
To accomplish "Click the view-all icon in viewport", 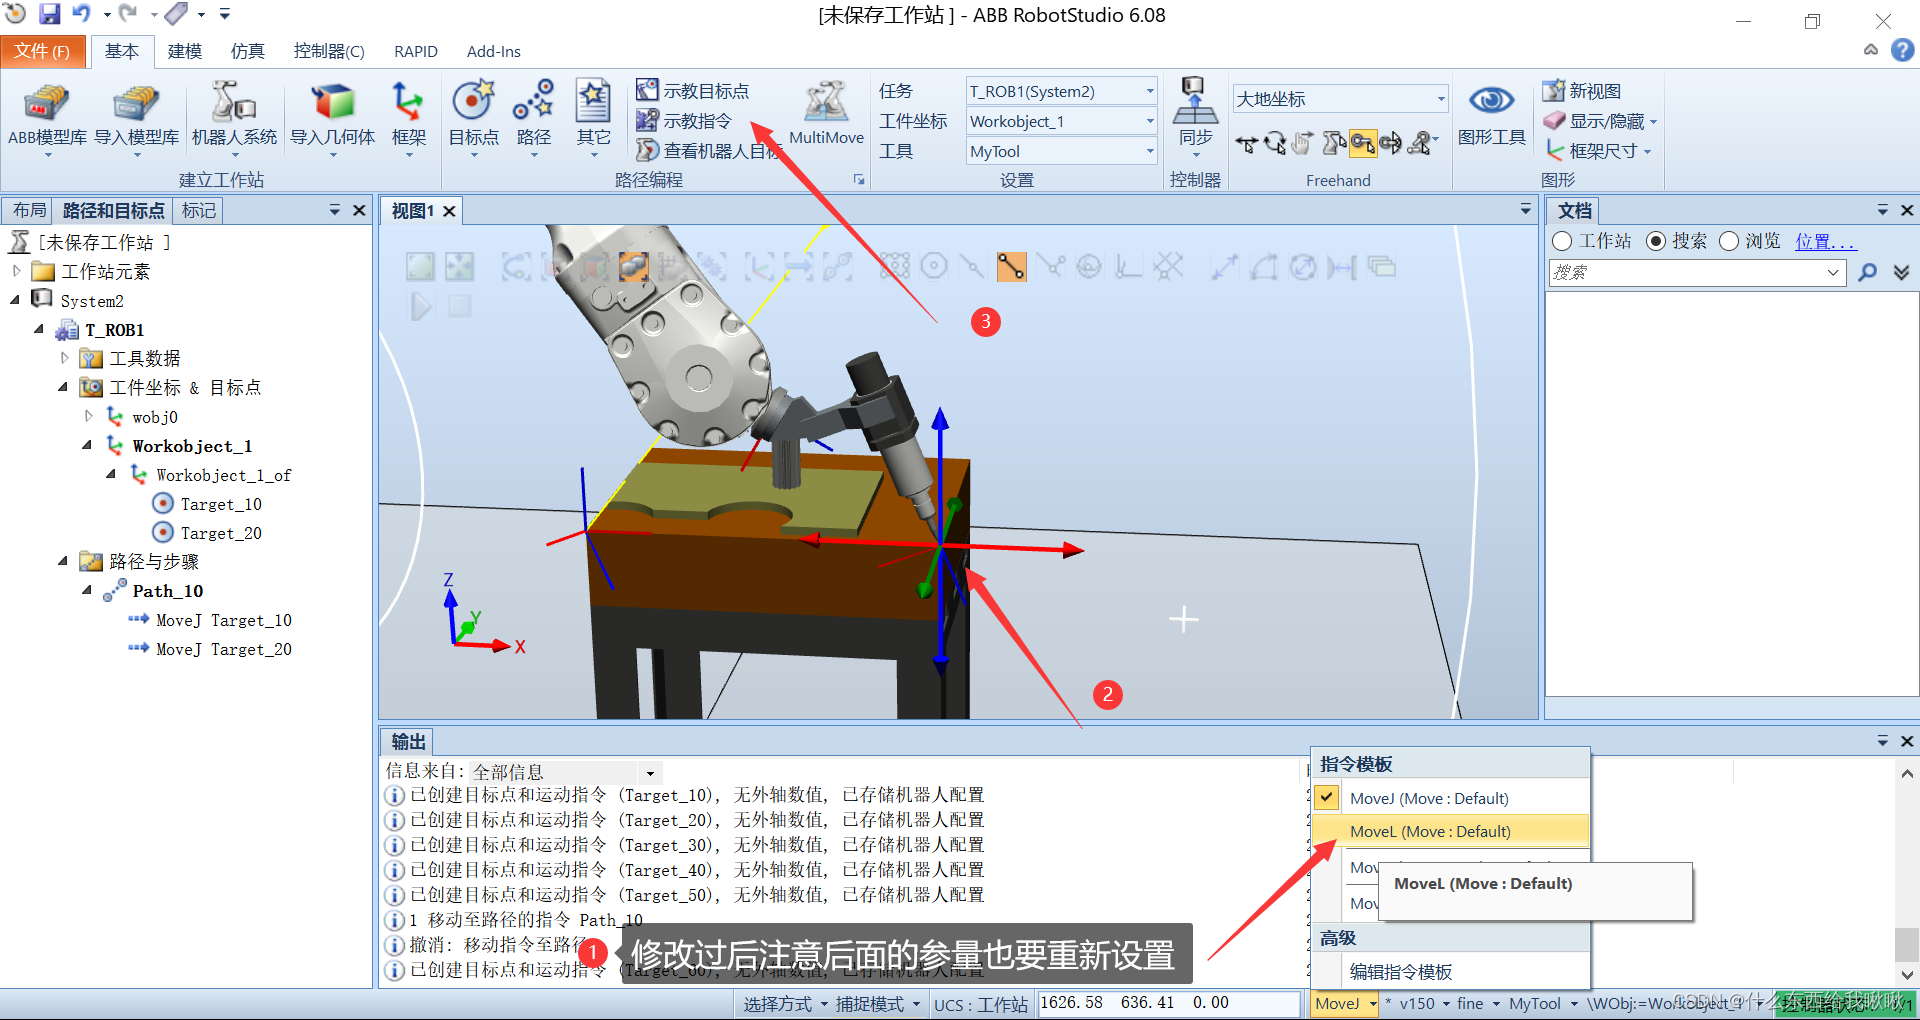I will click(420, 266).
